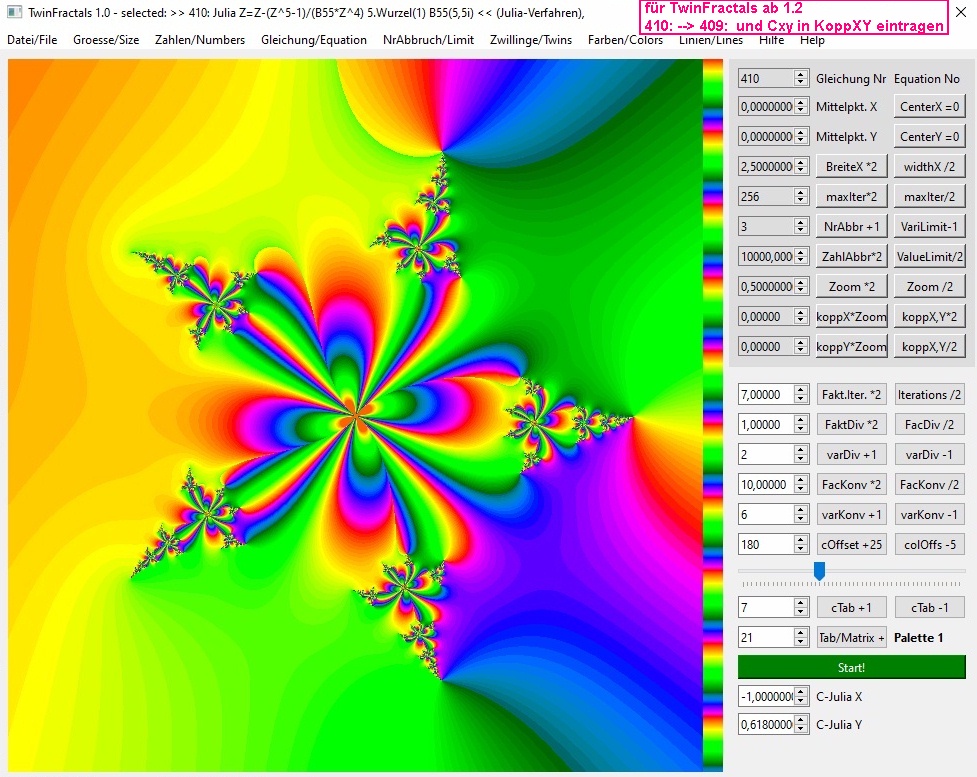Screen dimensions: 977x777
Task: Click the NrAbbr +1 button
Action: click(851, 226)
